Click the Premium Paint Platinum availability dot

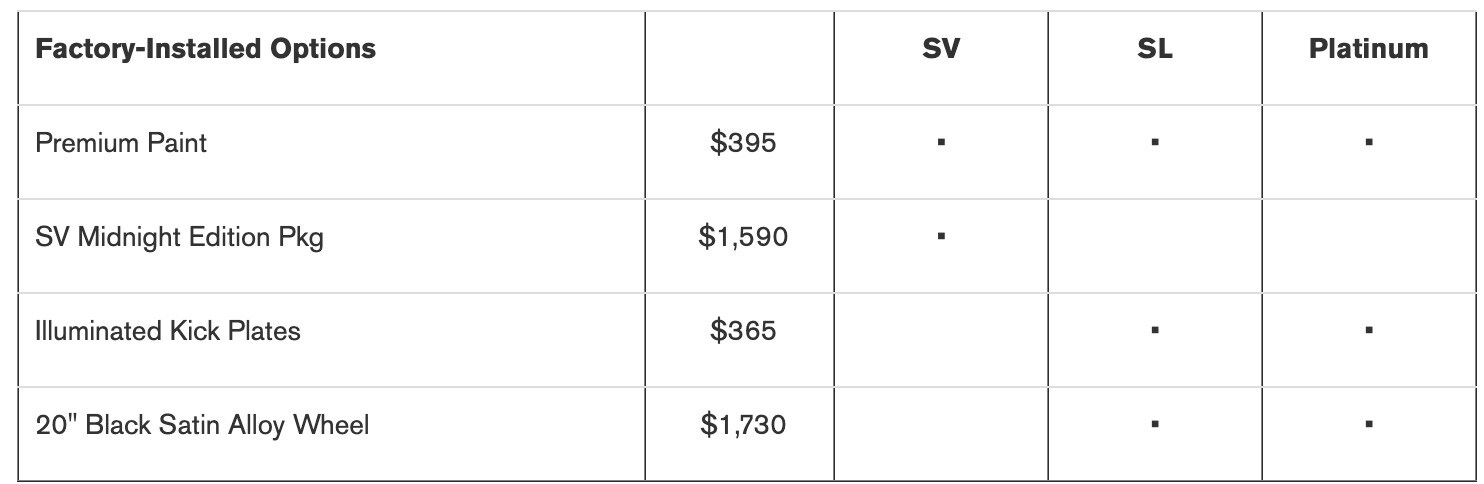(1368, 143)
